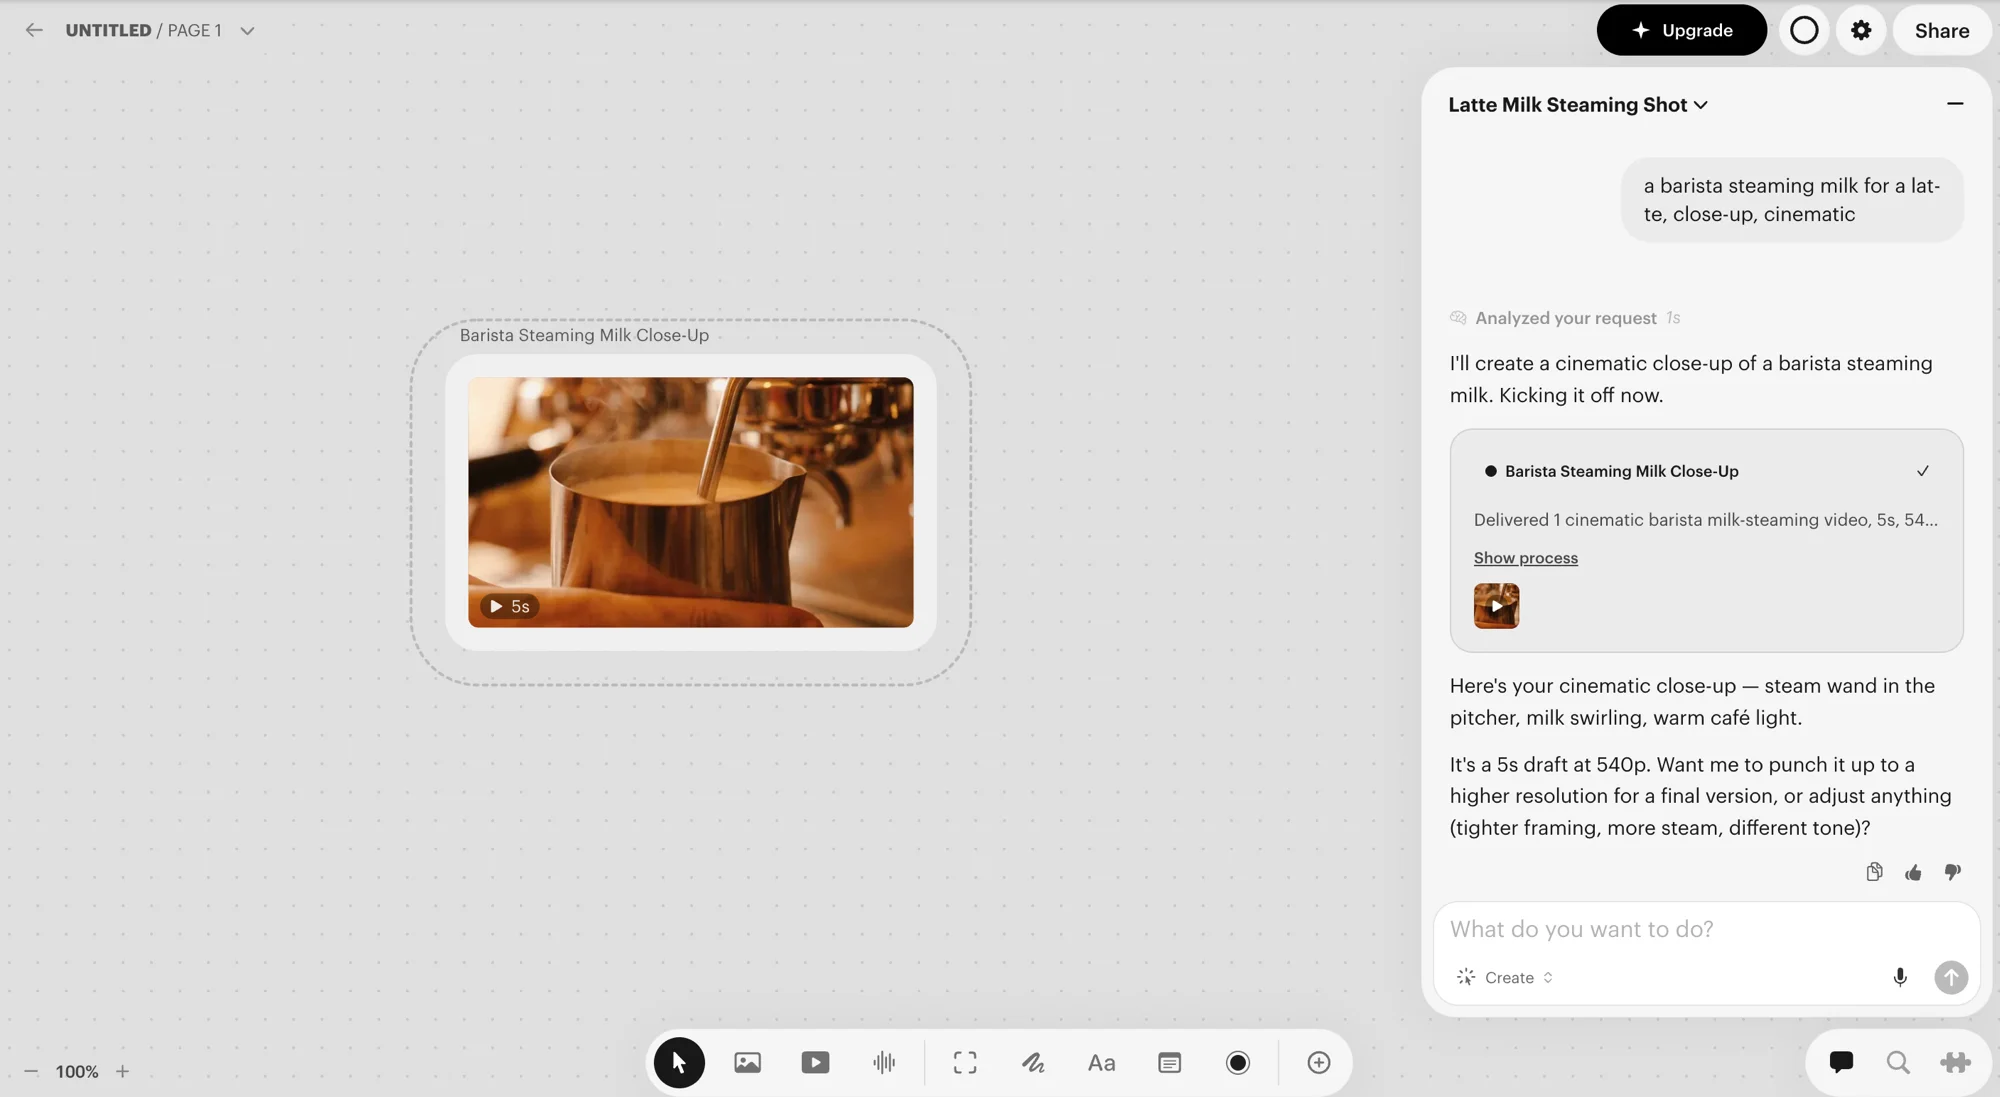2000x1097 pixels.
Task: Pick the pen drawing tool
Action: click(x=1033, y=1062)
